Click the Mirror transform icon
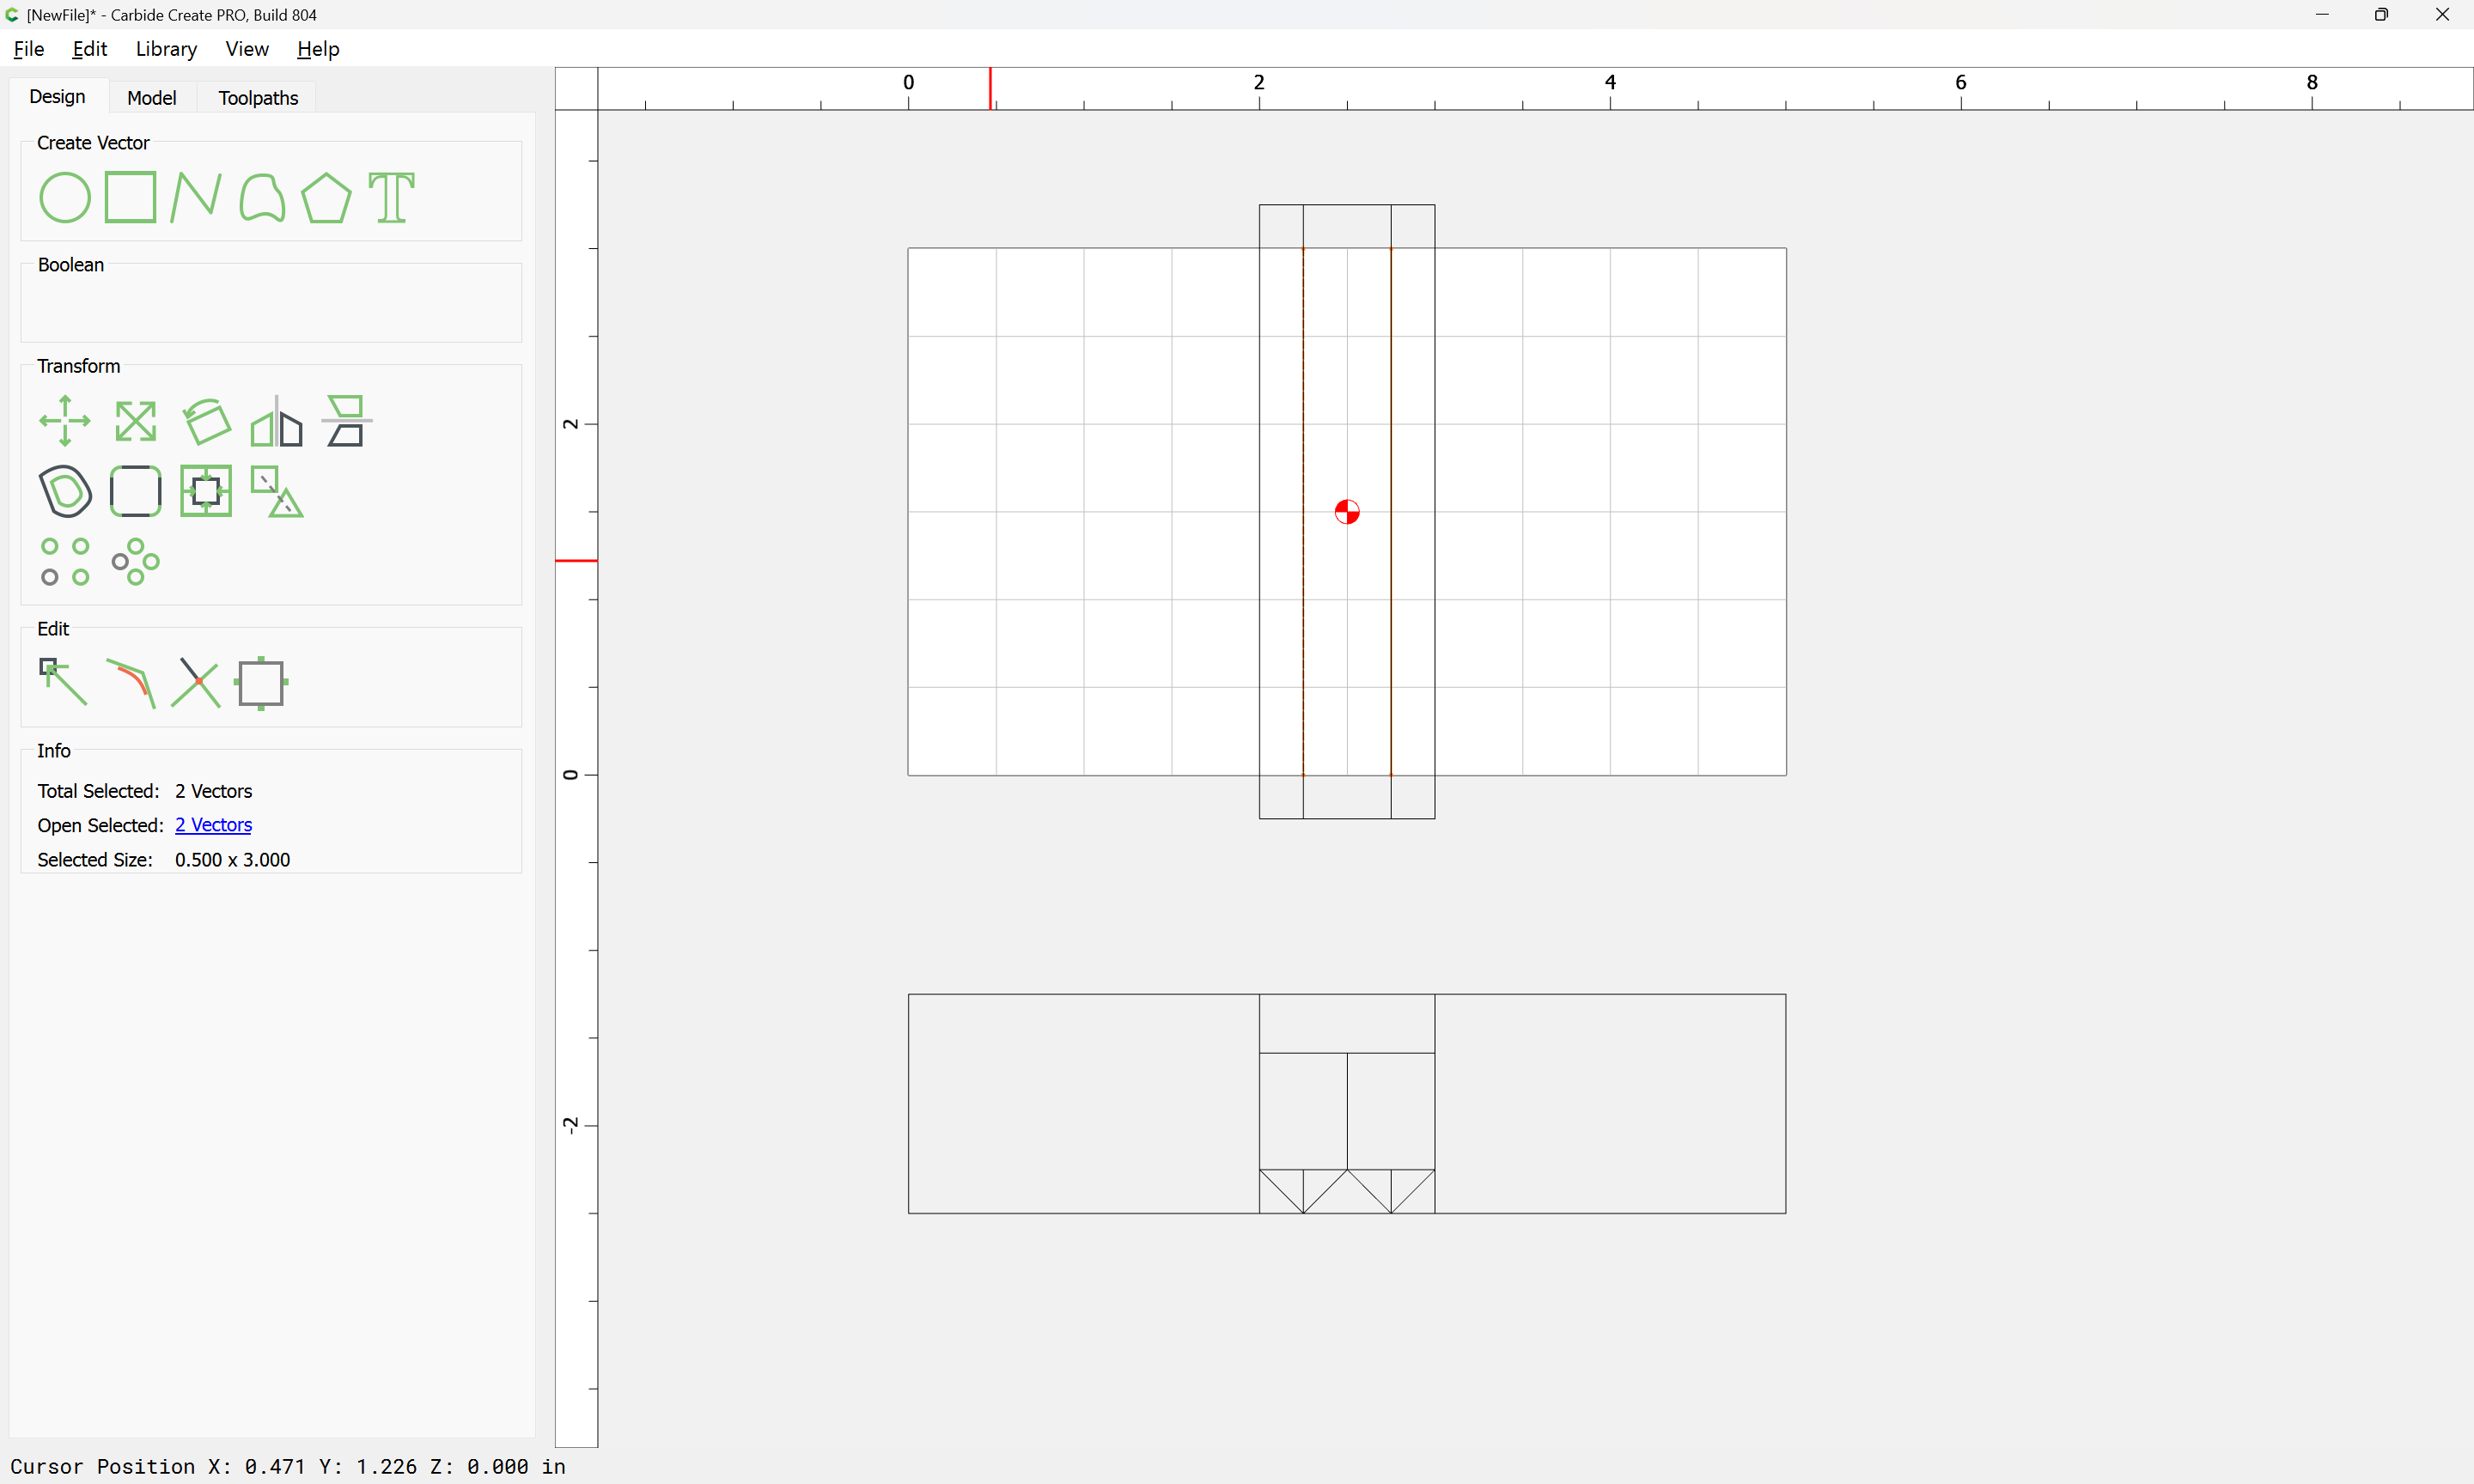This screenshot has width=2474, height=1484. click(x=276, y=421)
